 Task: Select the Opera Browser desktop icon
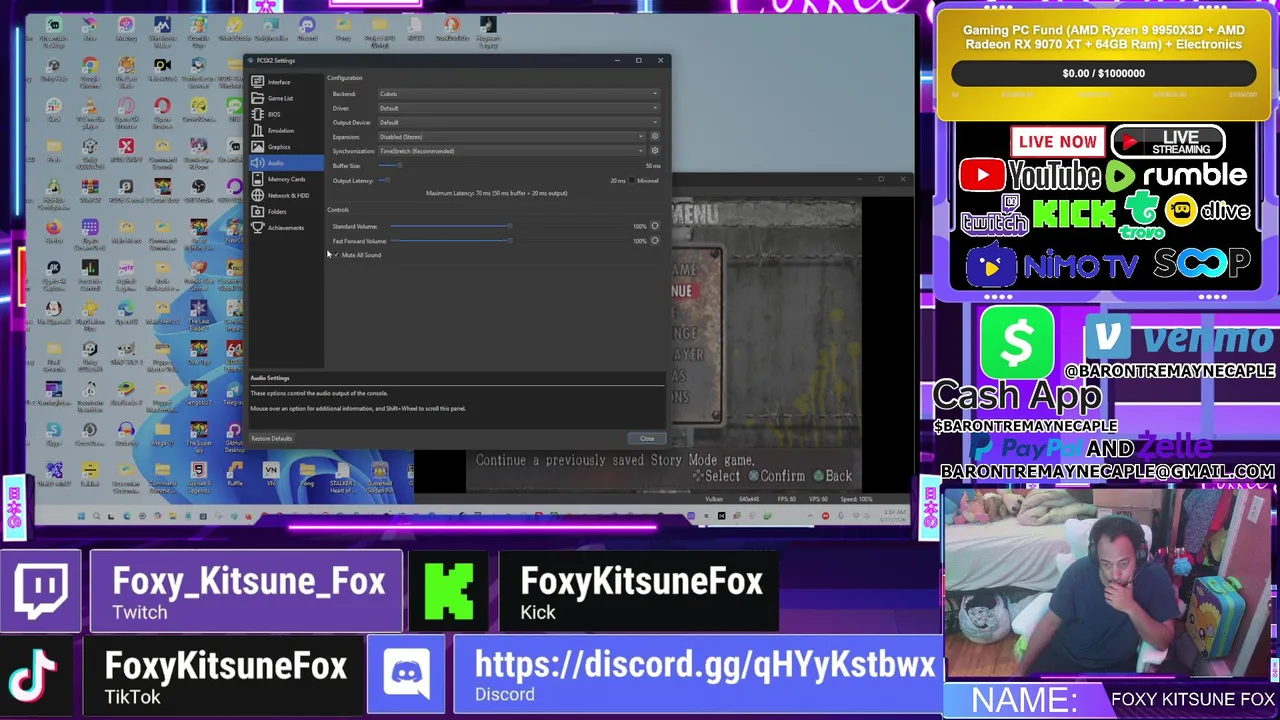(162, 110)
